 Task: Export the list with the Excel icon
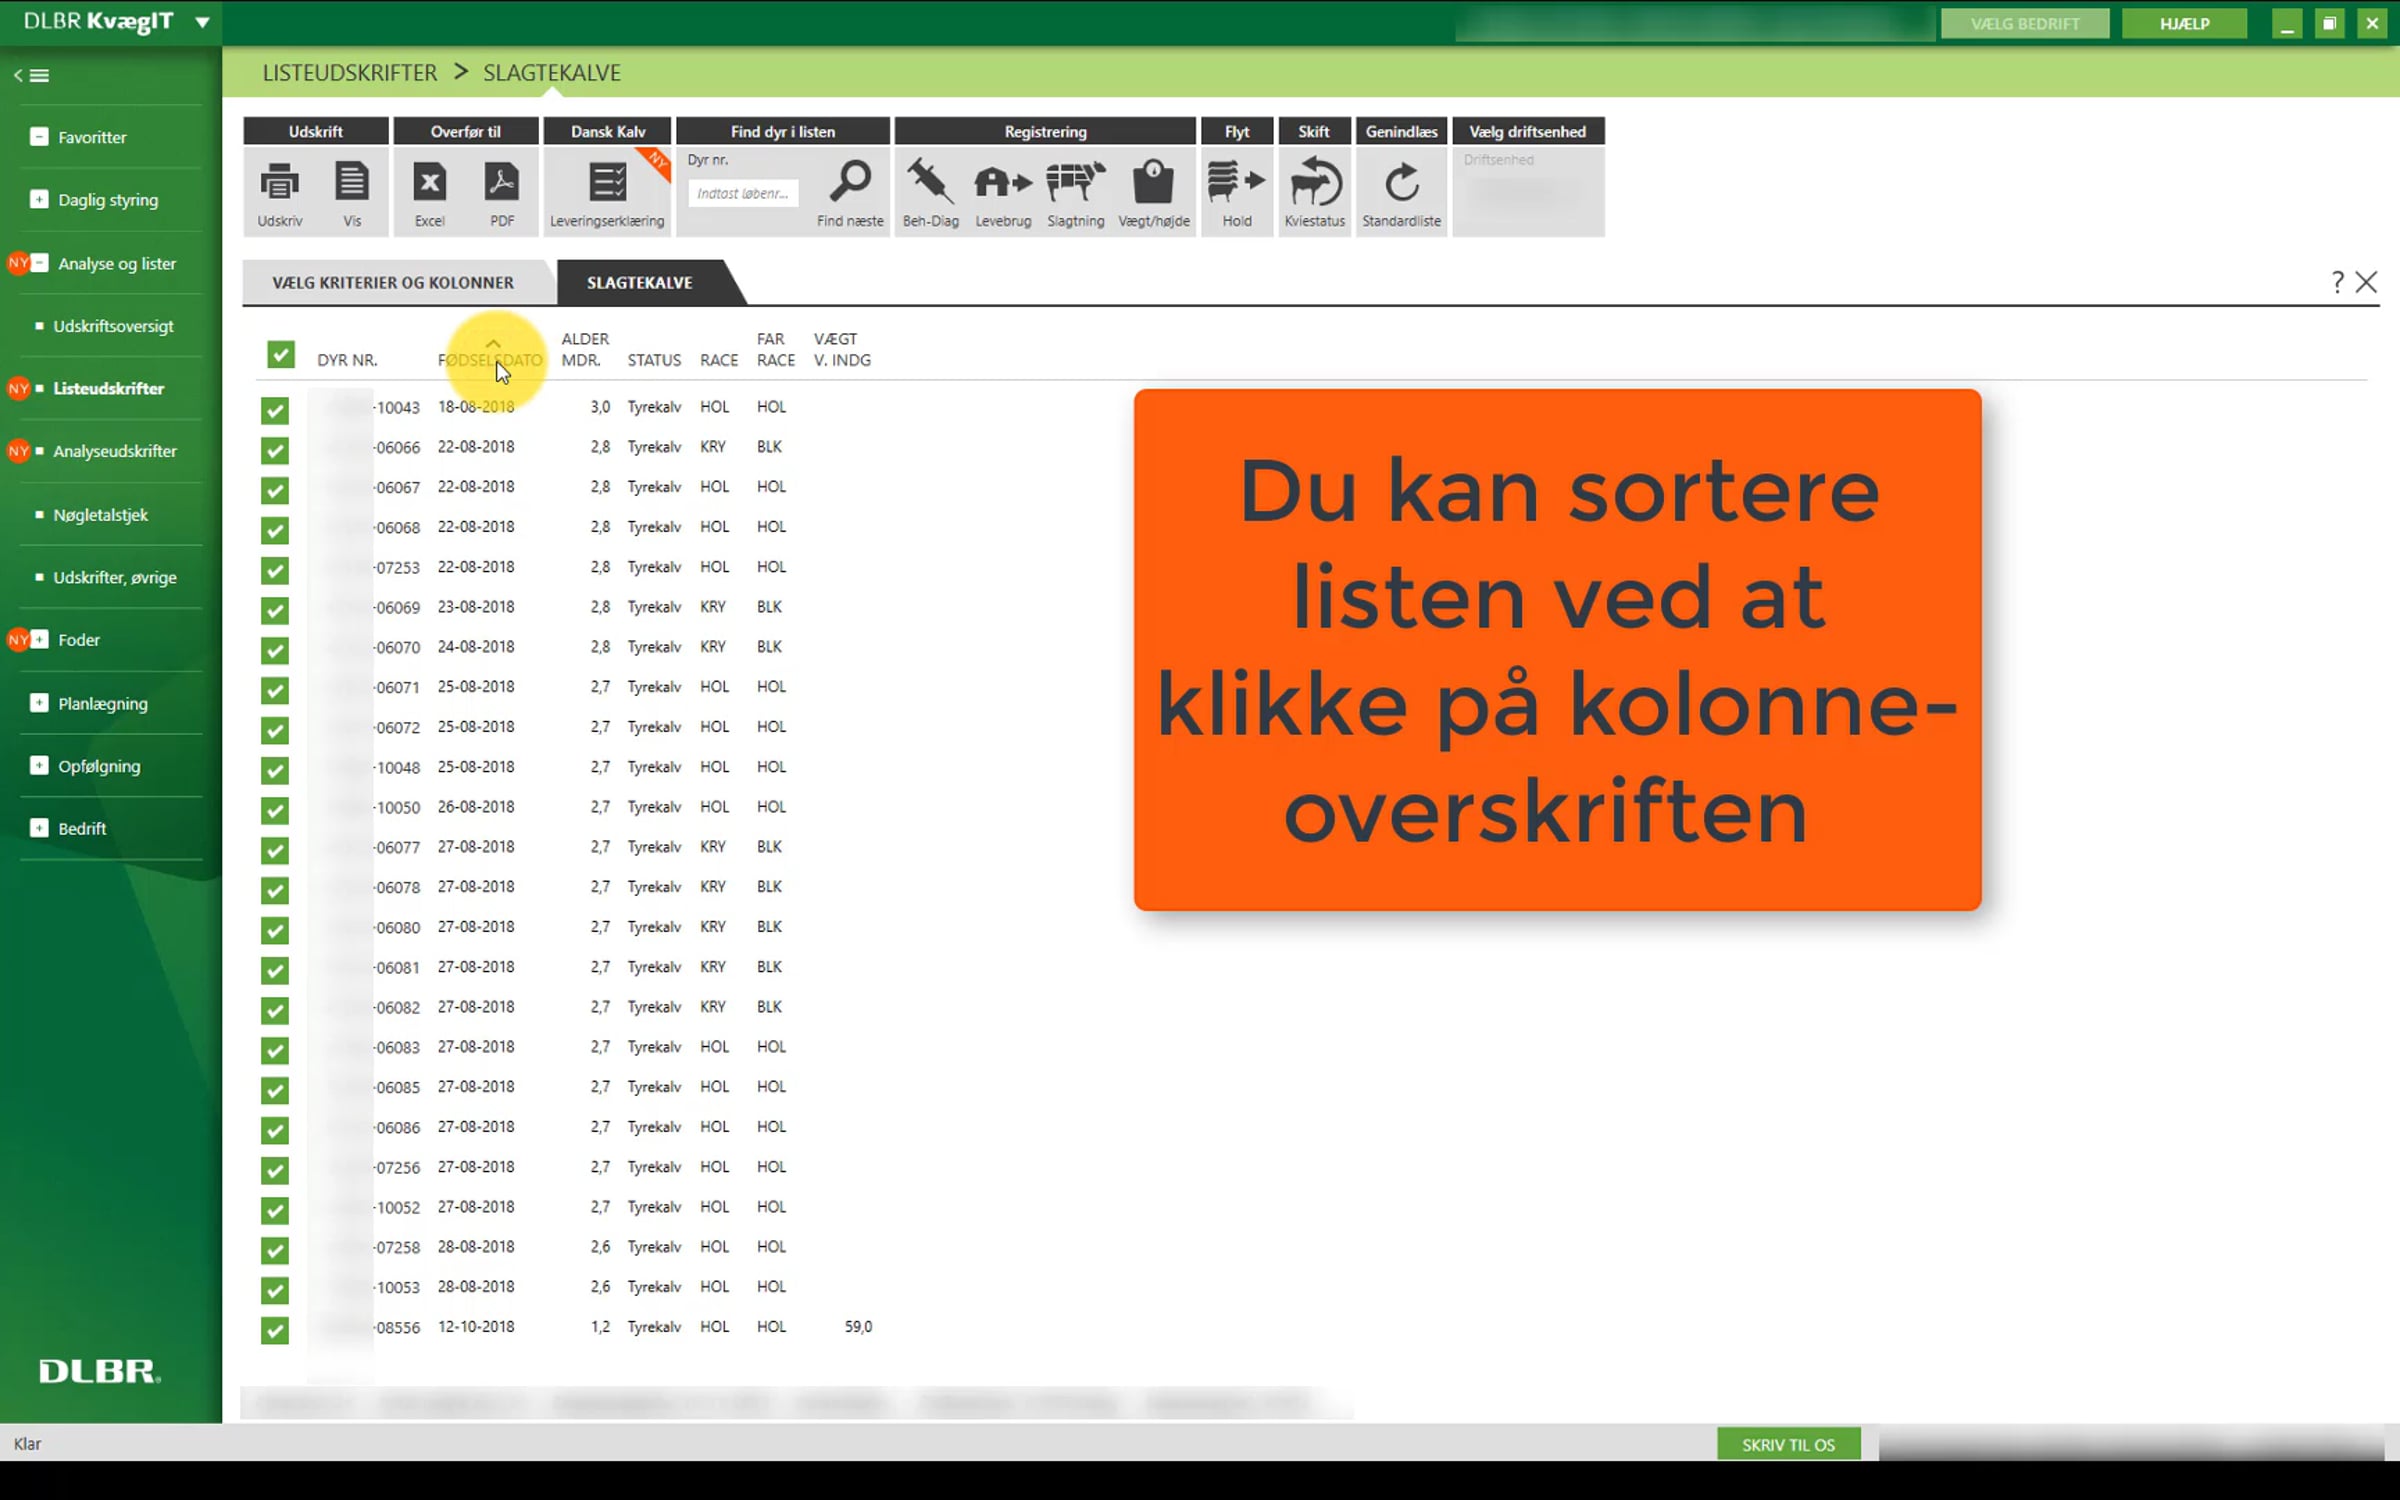tap(430, 183)
